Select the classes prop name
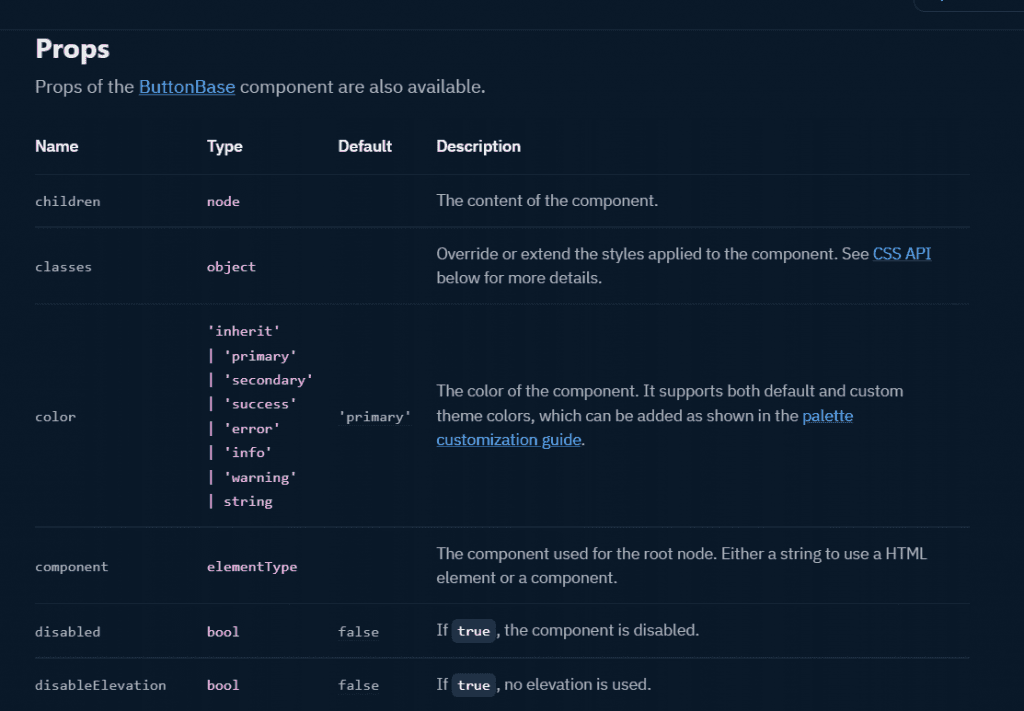This screenshot has width=1024, height=711. tap(63, 267)
